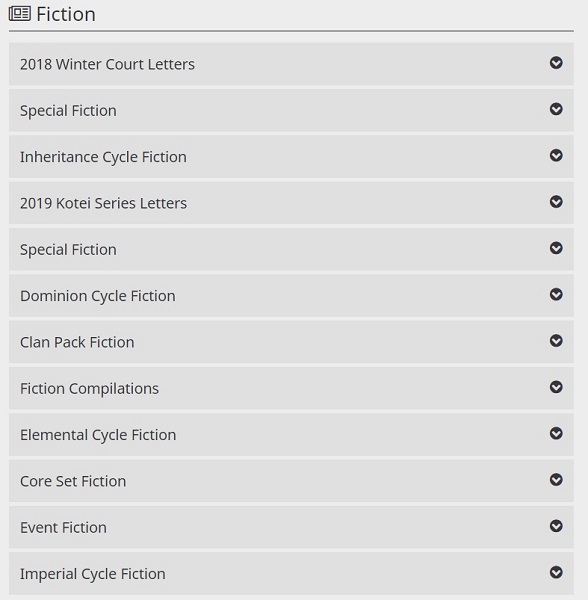Expand the Elemental Cycle Fiction section
This screenshot has height=600, width=588.
click(291, 434)
